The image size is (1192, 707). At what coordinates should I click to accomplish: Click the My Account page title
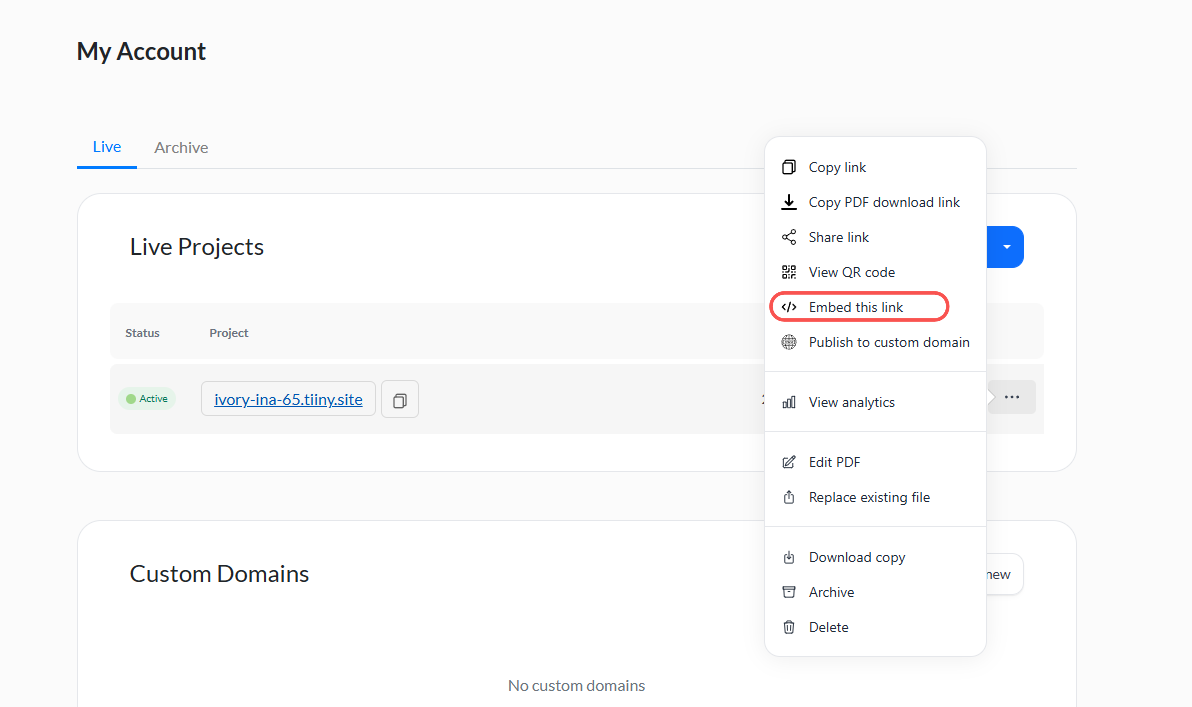pyautogui.click(x=141, y=51)
